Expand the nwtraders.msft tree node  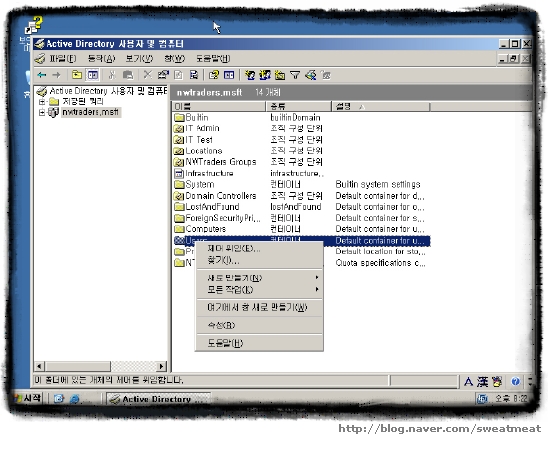click(x=42, y=112)
